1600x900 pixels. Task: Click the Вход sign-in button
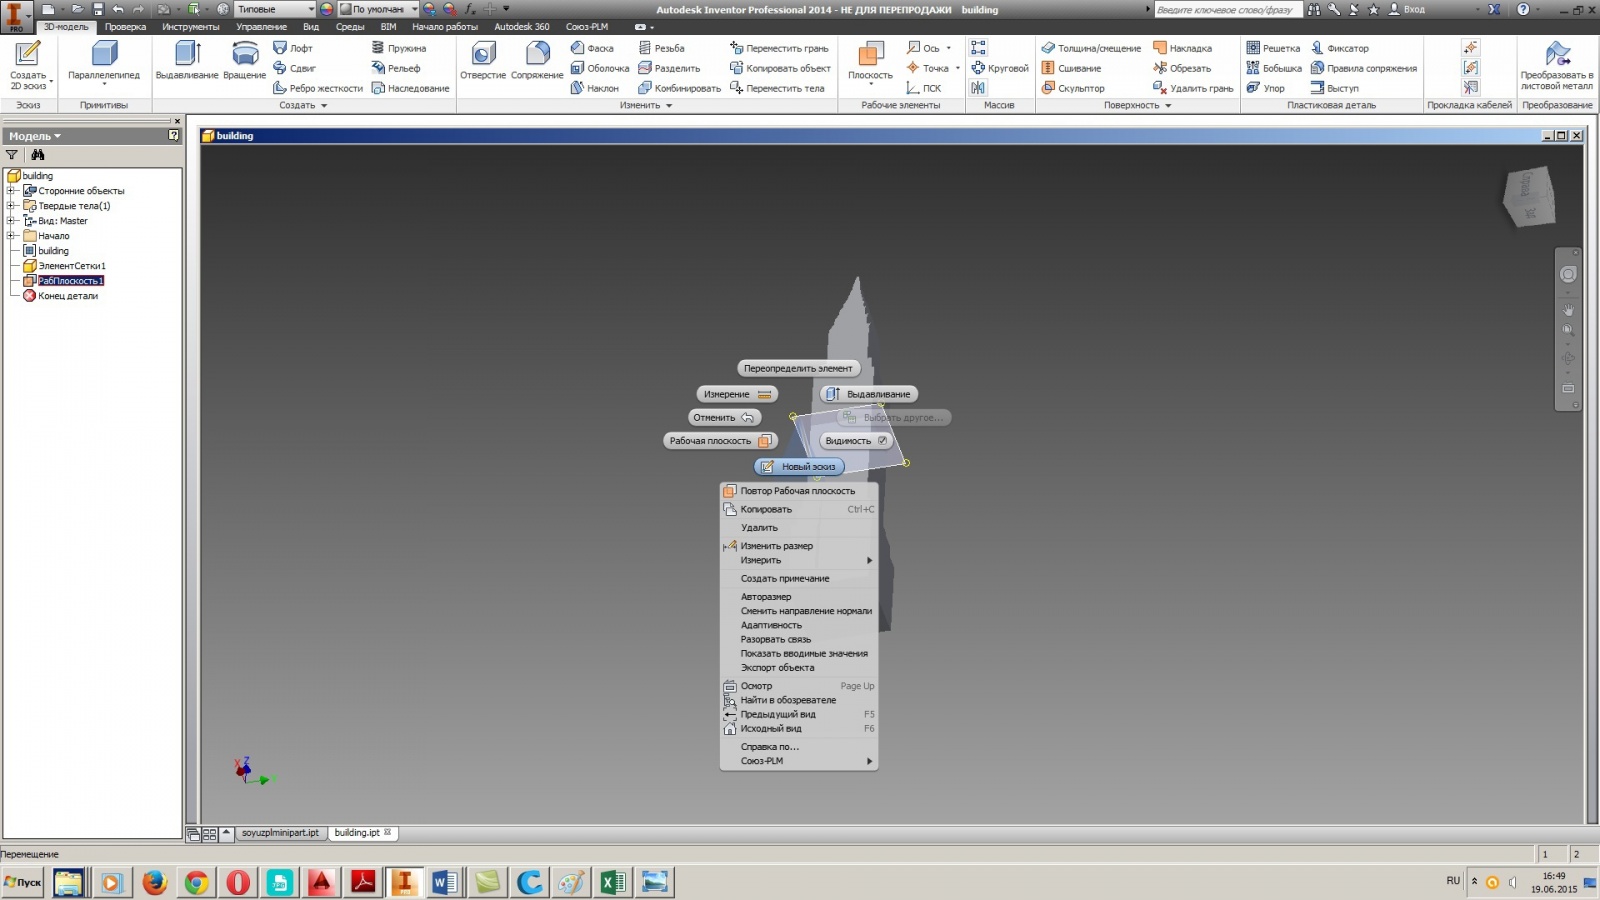coord(1406,9)
